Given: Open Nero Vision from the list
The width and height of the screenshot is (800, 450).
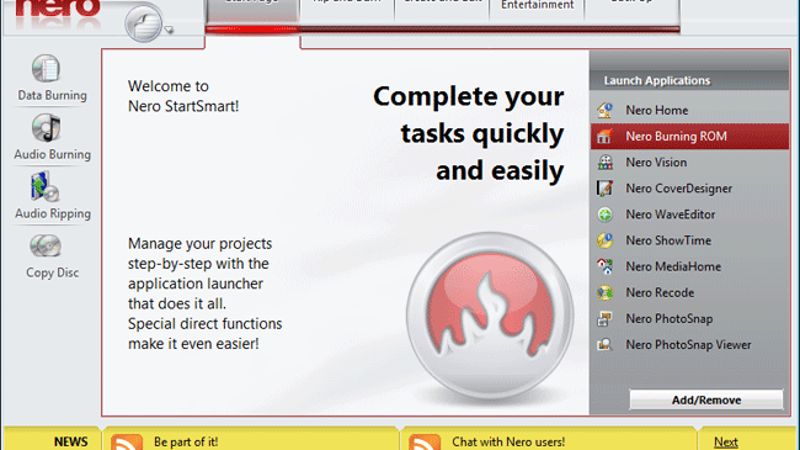Looking at the screenshot, I should 689,162.
